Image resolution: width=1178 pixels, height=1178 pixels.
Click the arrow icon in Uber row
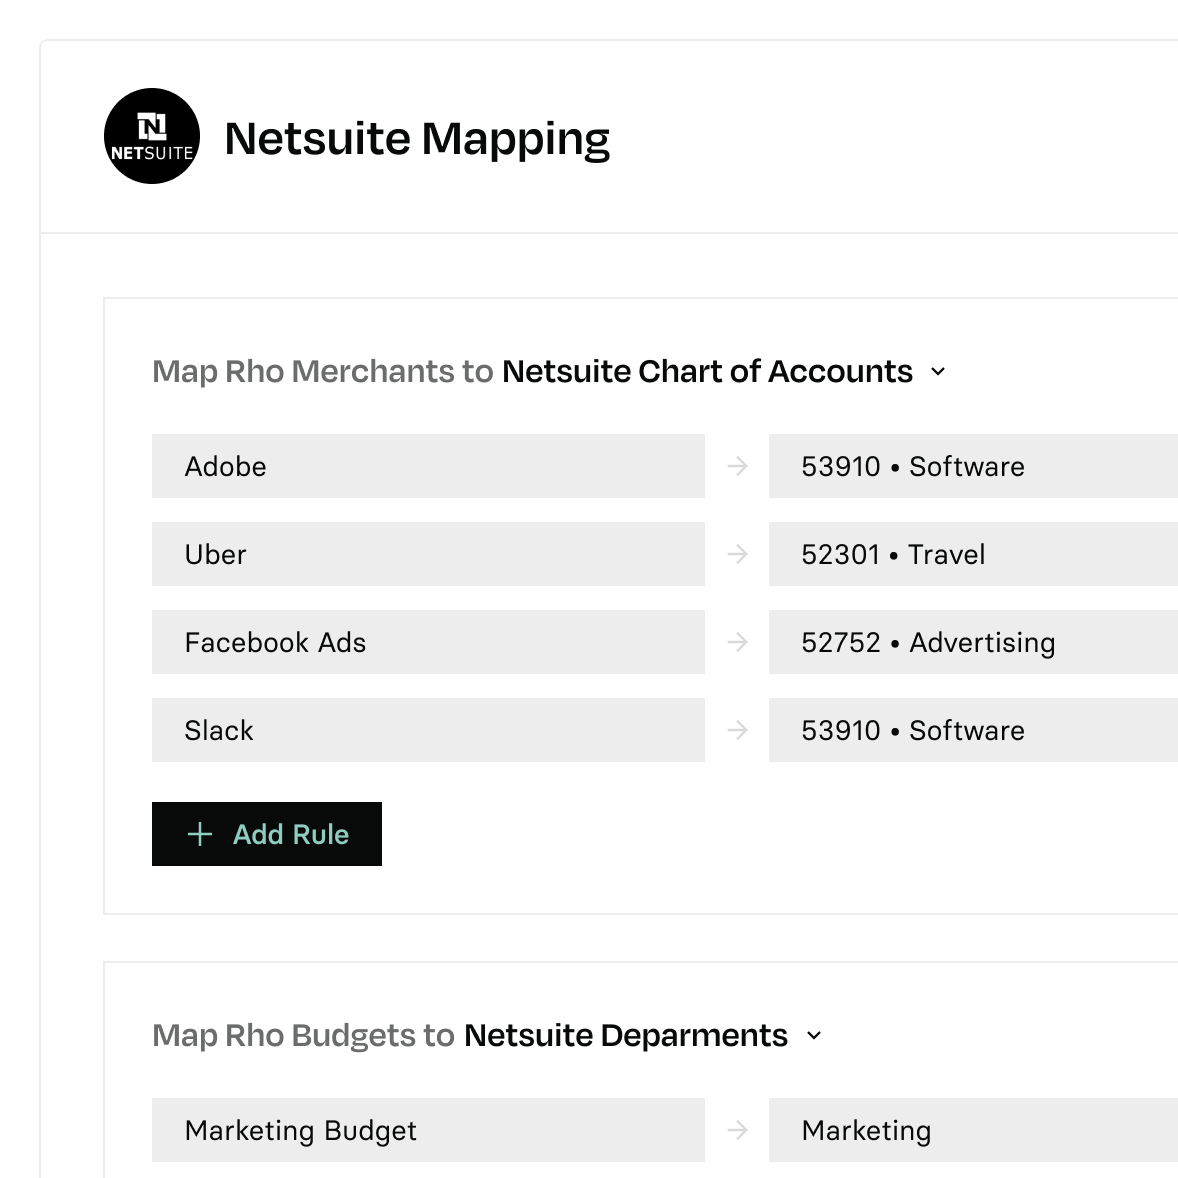coord(737,554)
